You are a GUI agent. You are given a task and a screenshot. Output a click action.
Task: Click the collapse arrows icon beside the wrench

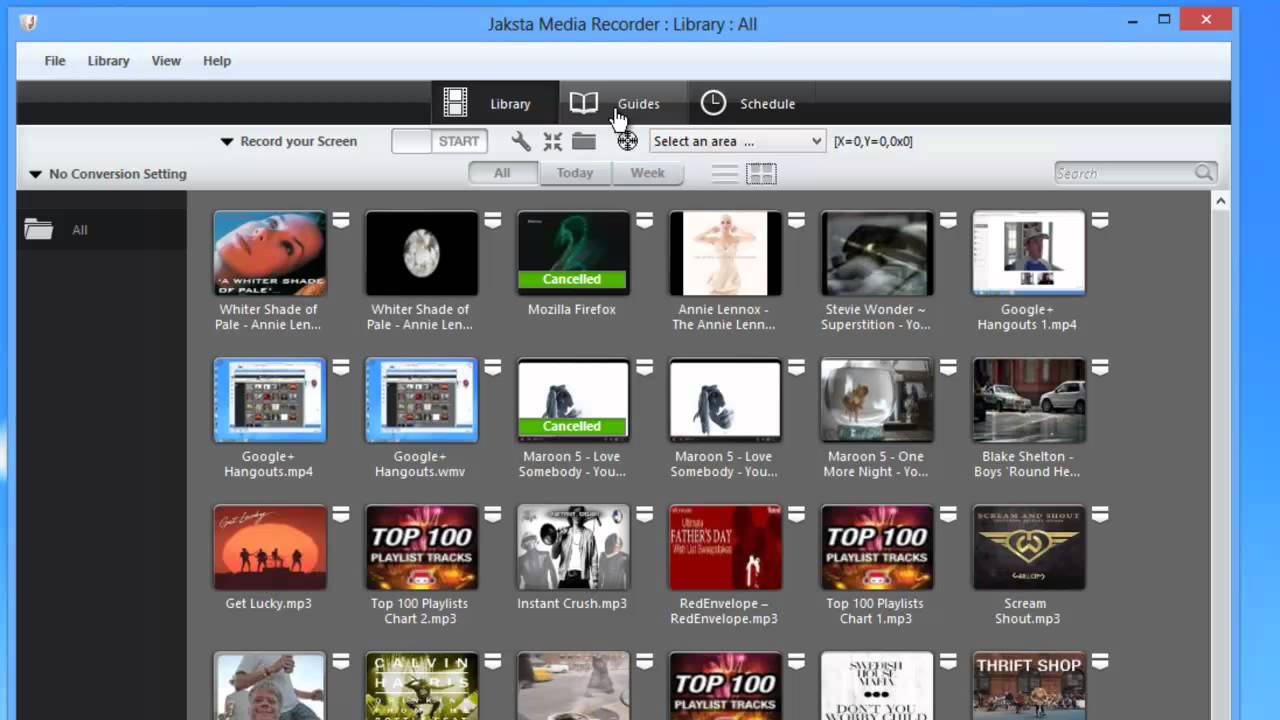[x=552, y=141]
